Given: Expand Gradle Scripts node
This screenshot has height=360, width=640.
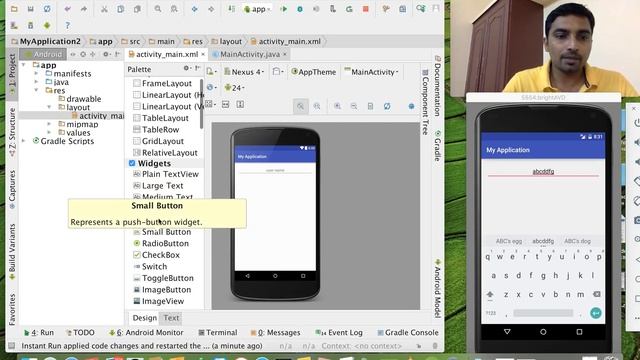Looking at the screenshot, I should (24, 141).
